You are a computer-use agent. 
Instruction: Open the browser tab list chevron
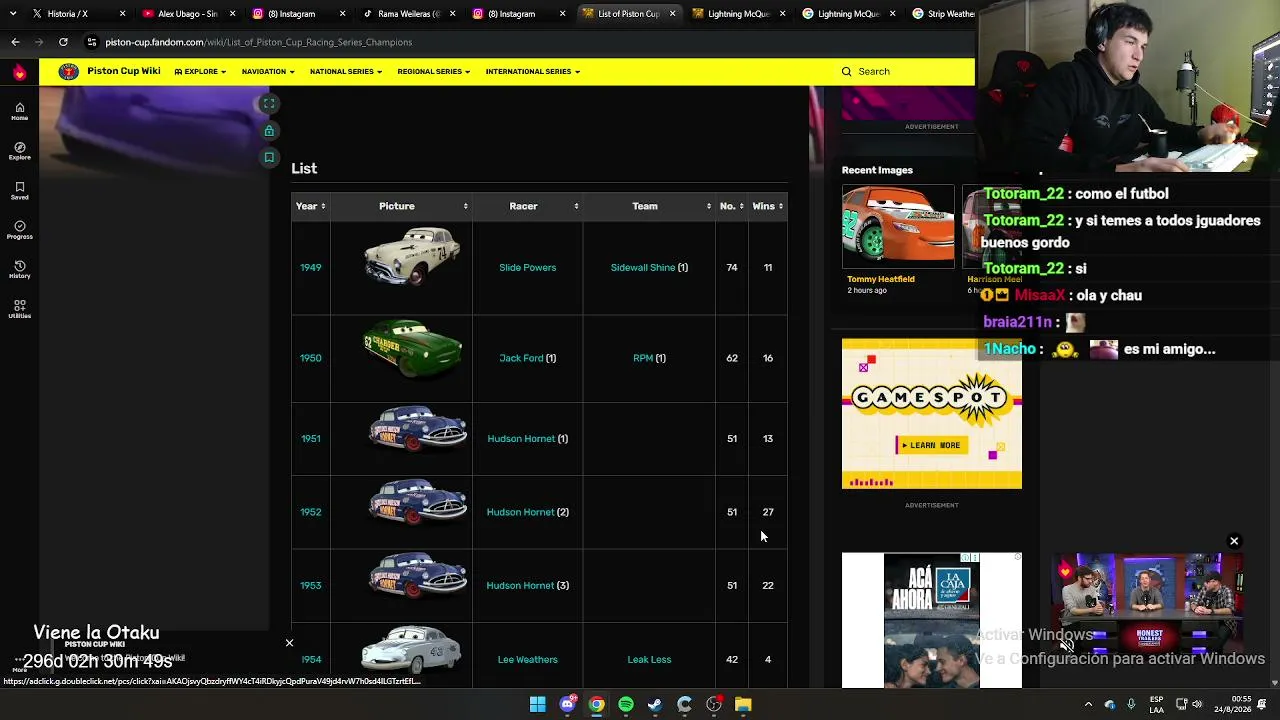(13, 14)
